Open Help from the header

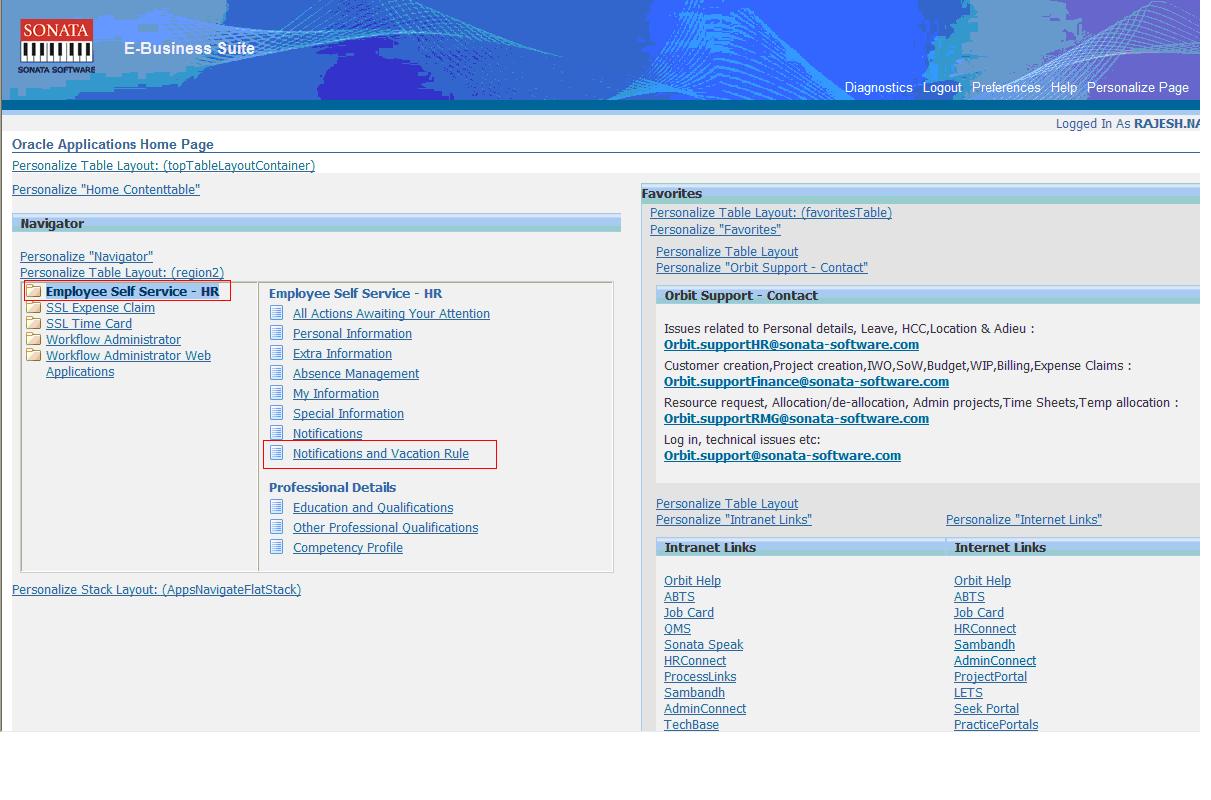coord(1064,88)
